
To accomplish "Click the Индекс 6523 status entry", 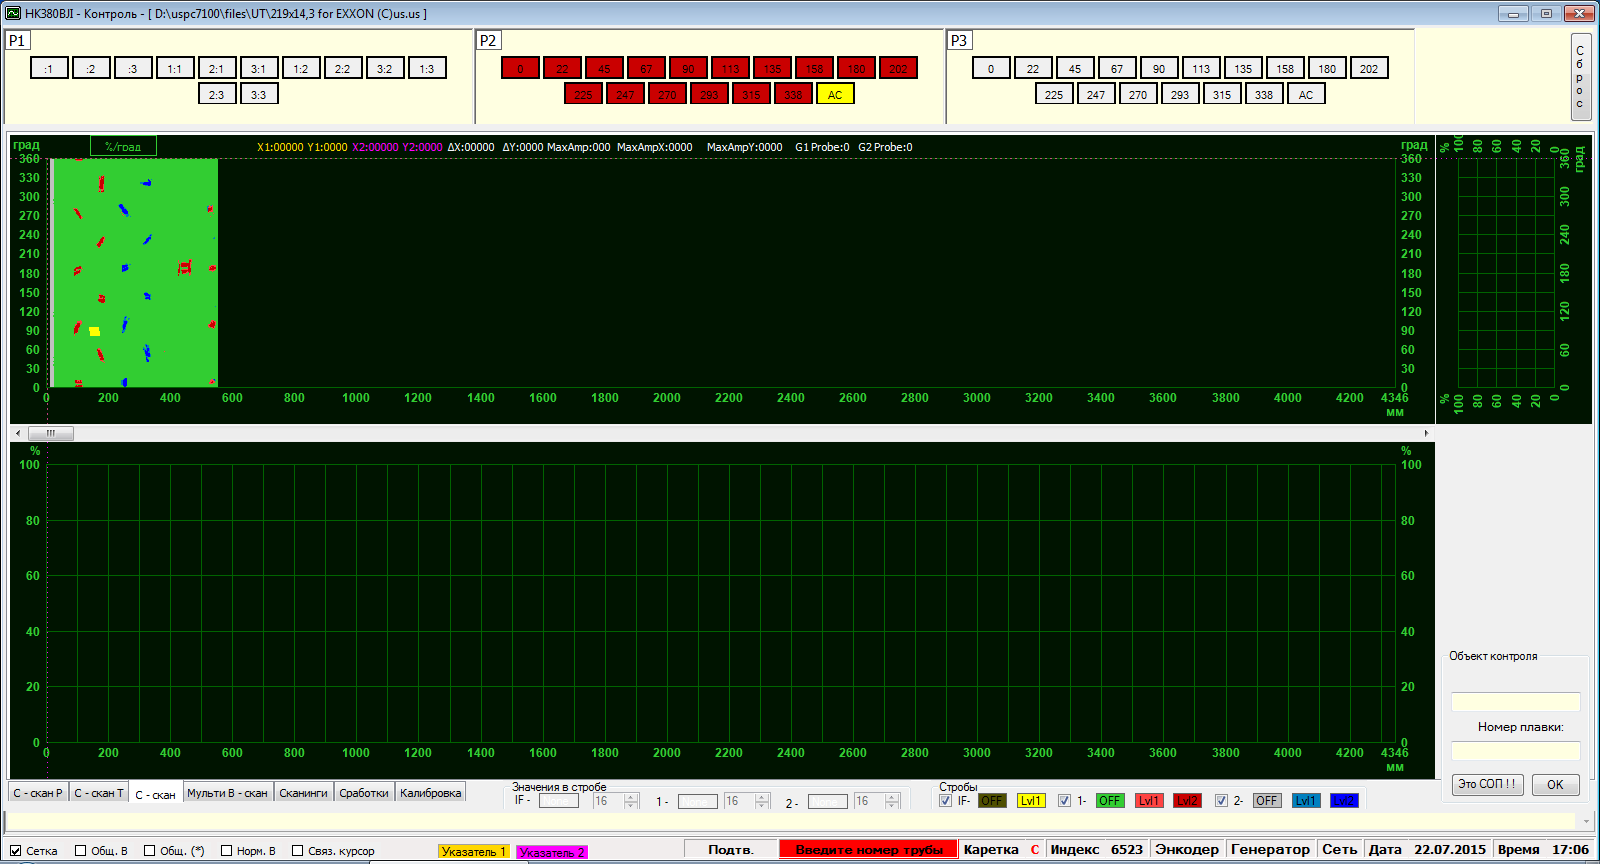I will pyautogui.click(x=1096, y=849).
